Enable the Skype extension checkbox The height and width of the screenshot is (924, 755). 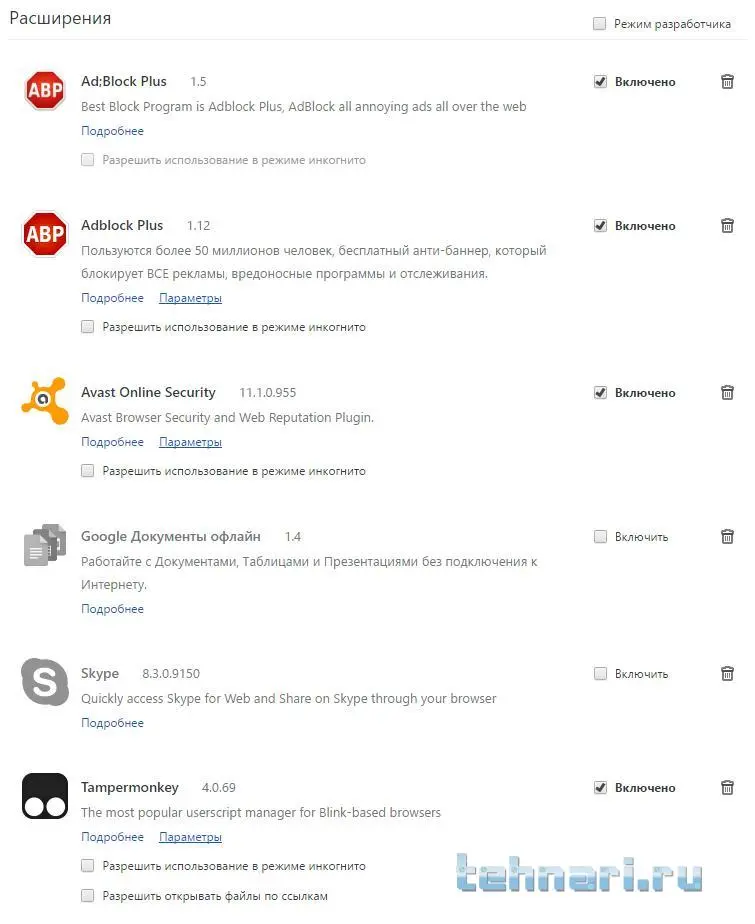coord(600,674)
